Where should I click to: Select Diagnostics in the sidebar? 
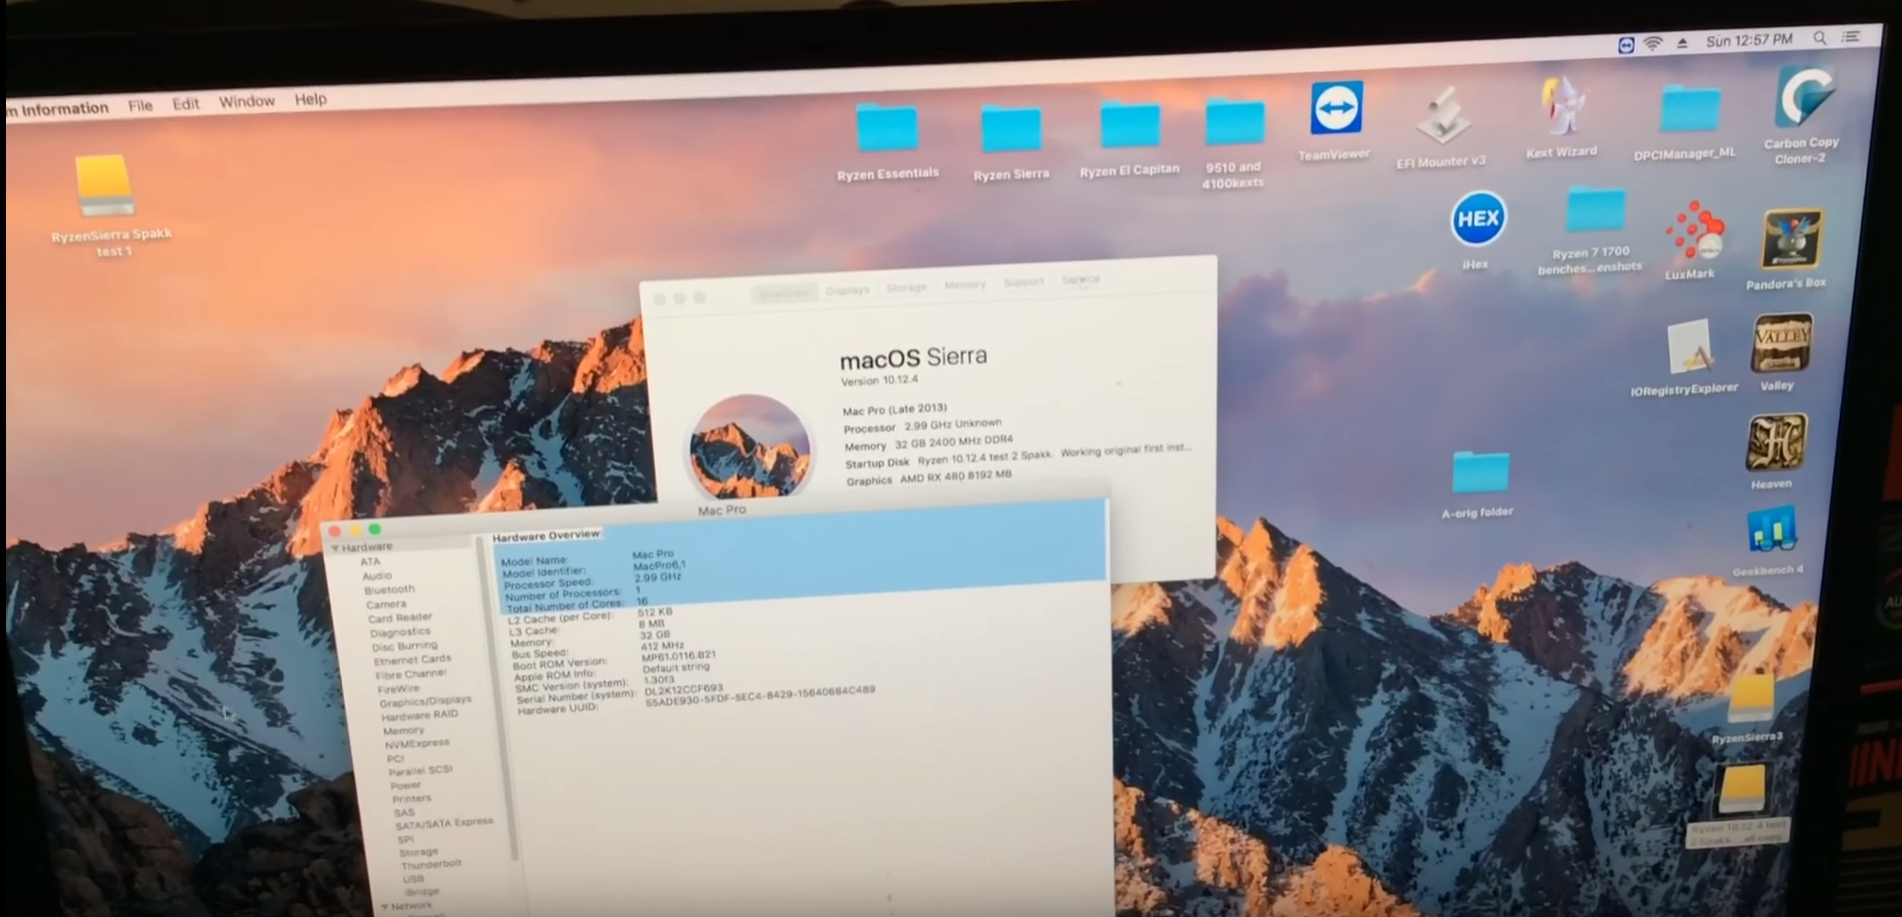[400, 632]
